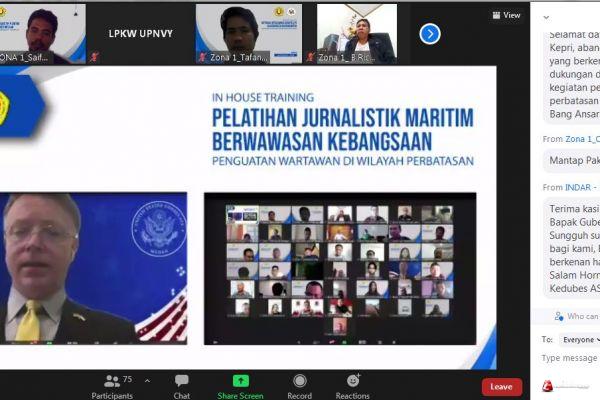Click the muted mic icon on LPKW tile
This screenshot has height=400, width=600.
pos(94,57)
